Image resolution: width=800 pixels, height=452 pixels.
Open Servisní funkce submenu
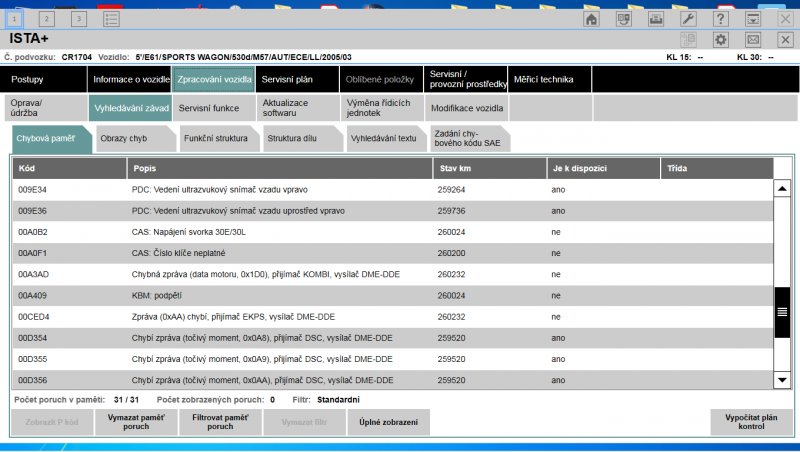pos(214,108)
